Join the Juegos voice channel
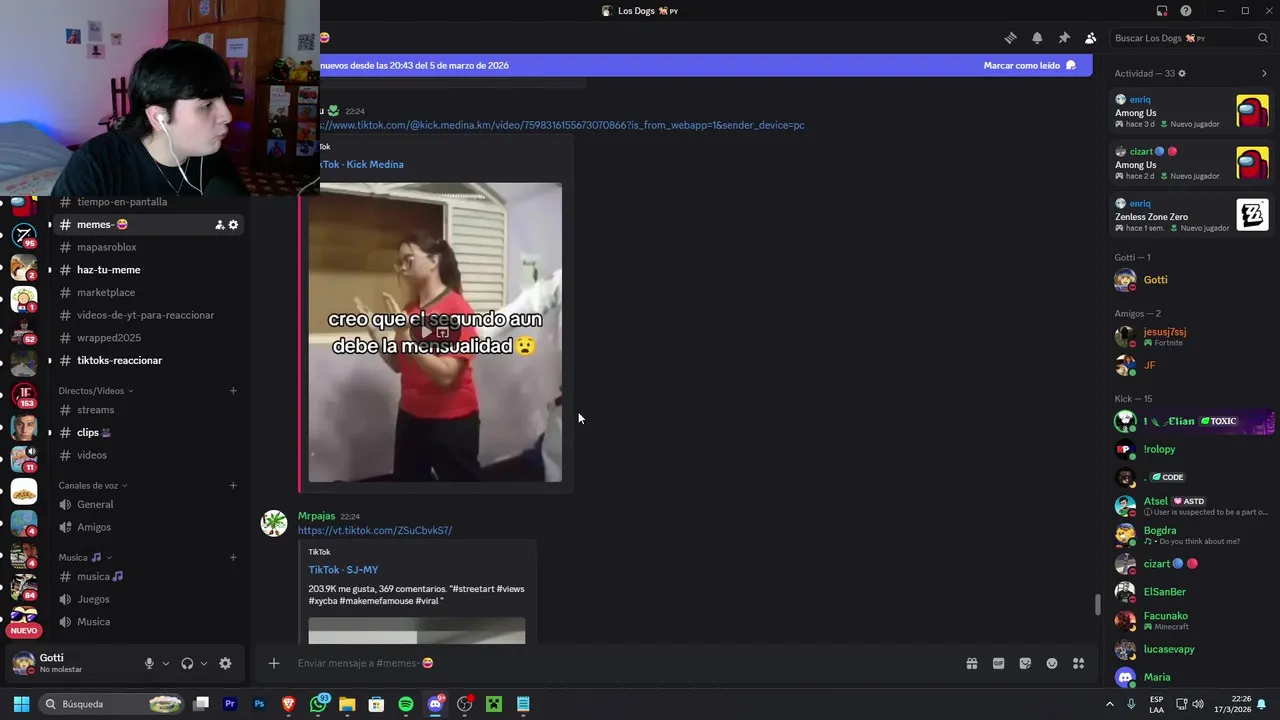1280x720 pixels. [146, 599]
